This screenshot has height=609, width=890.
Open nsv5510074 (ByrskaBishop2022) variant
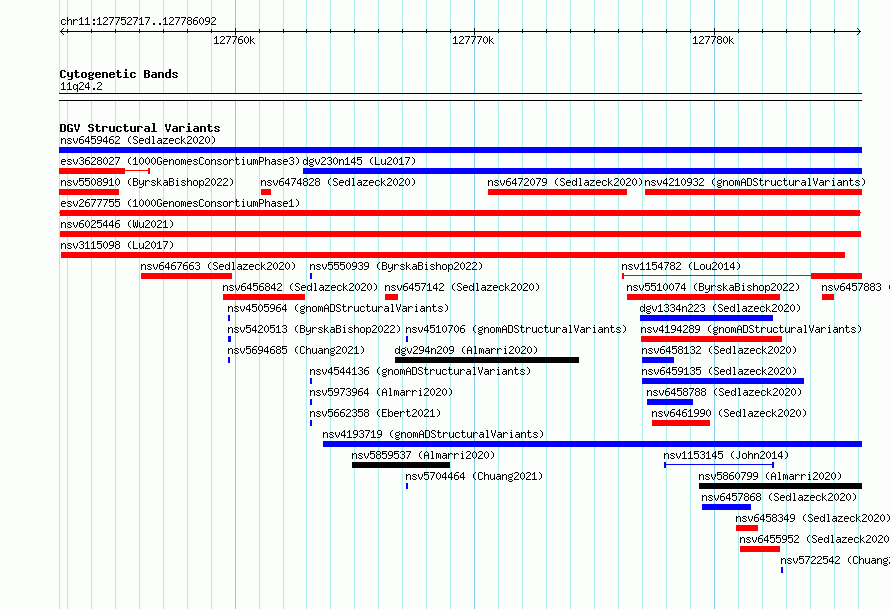coord(713,287)
